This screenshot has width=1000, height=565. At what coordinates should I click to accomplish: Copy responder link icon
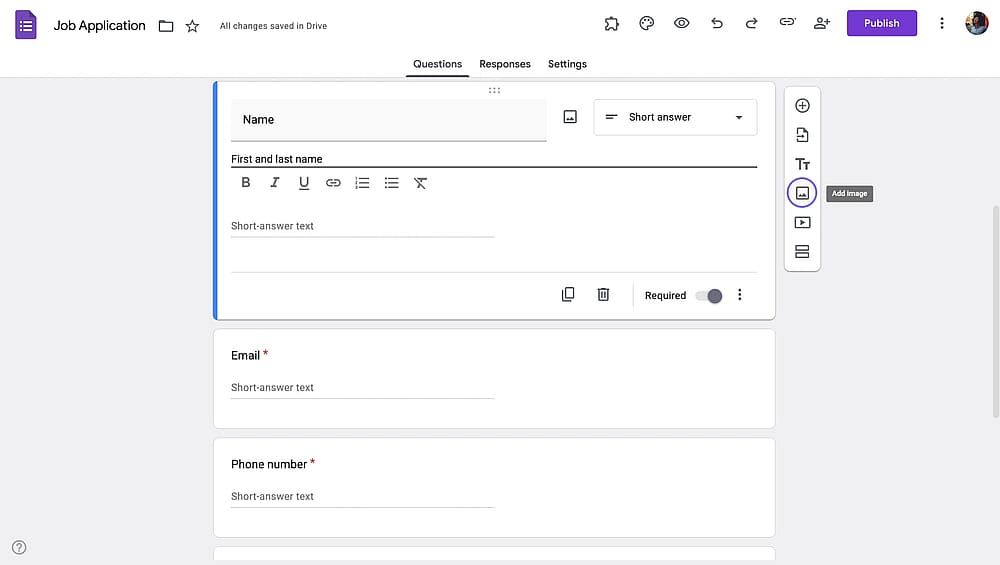[x=787, y=22]
